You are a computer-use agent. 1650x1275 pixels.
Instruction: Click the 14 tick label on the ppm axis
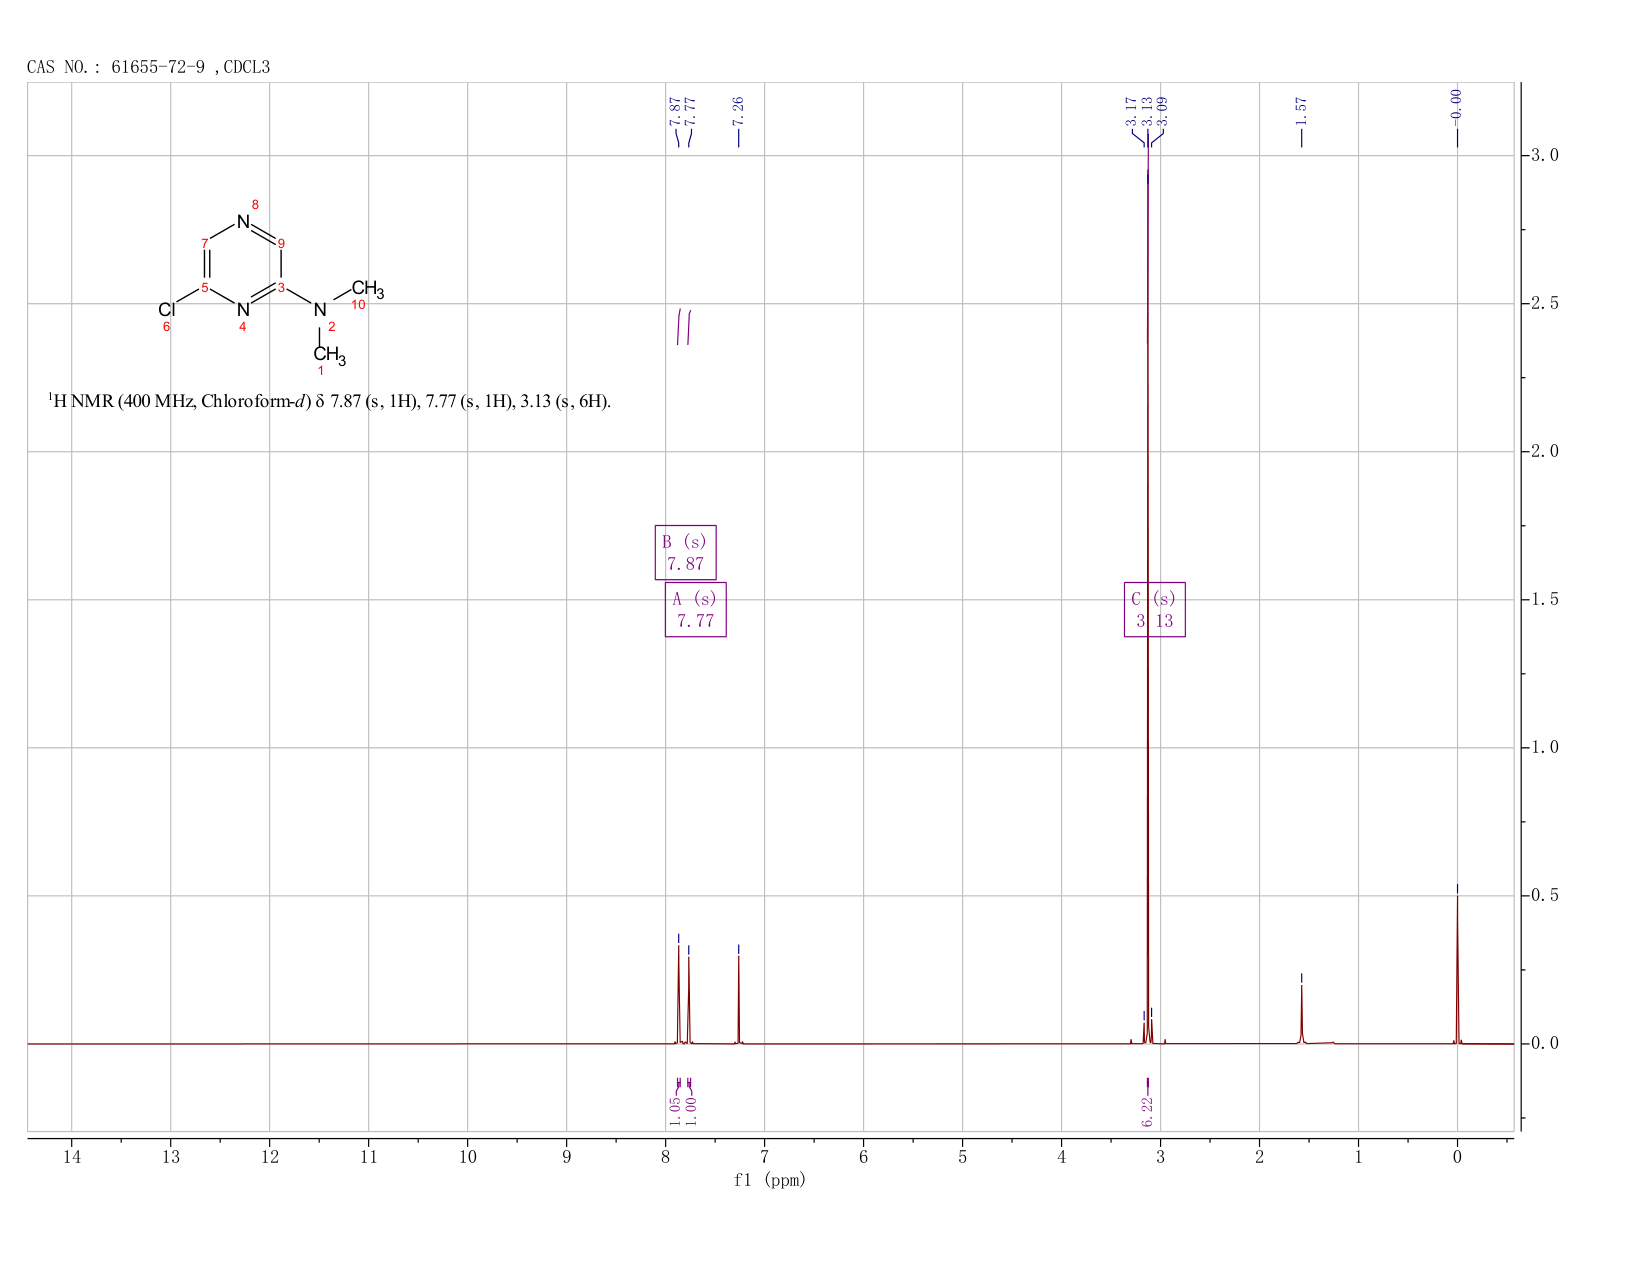tap(72, 1157)
